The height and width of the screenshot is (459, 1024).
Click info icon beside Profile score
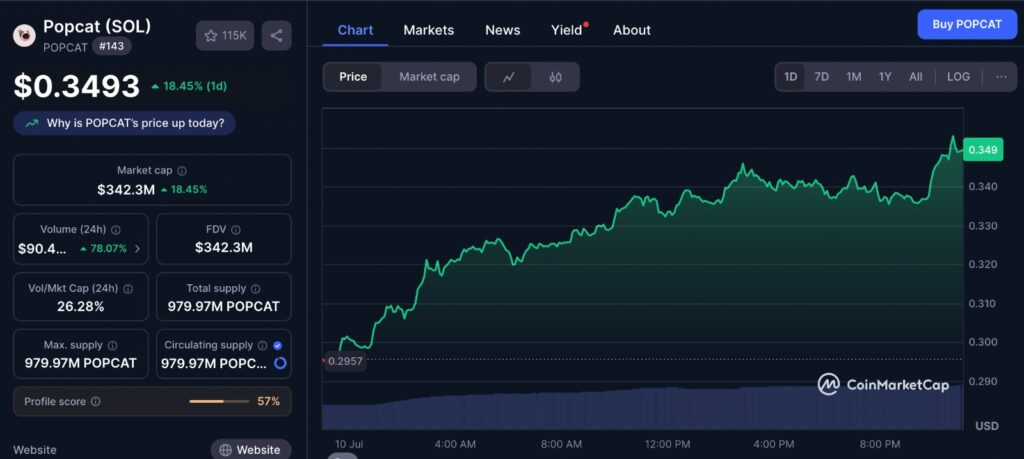point(95,402)
